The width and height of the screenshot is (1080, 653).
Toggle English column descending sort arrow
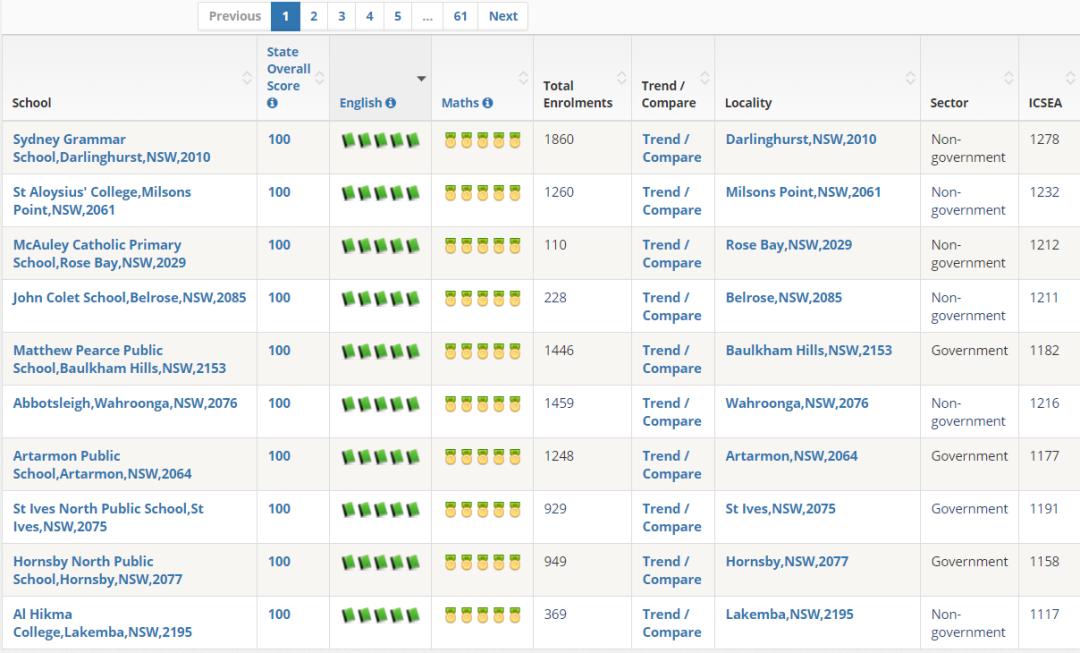pyautogui.click(x=422, y=79)
